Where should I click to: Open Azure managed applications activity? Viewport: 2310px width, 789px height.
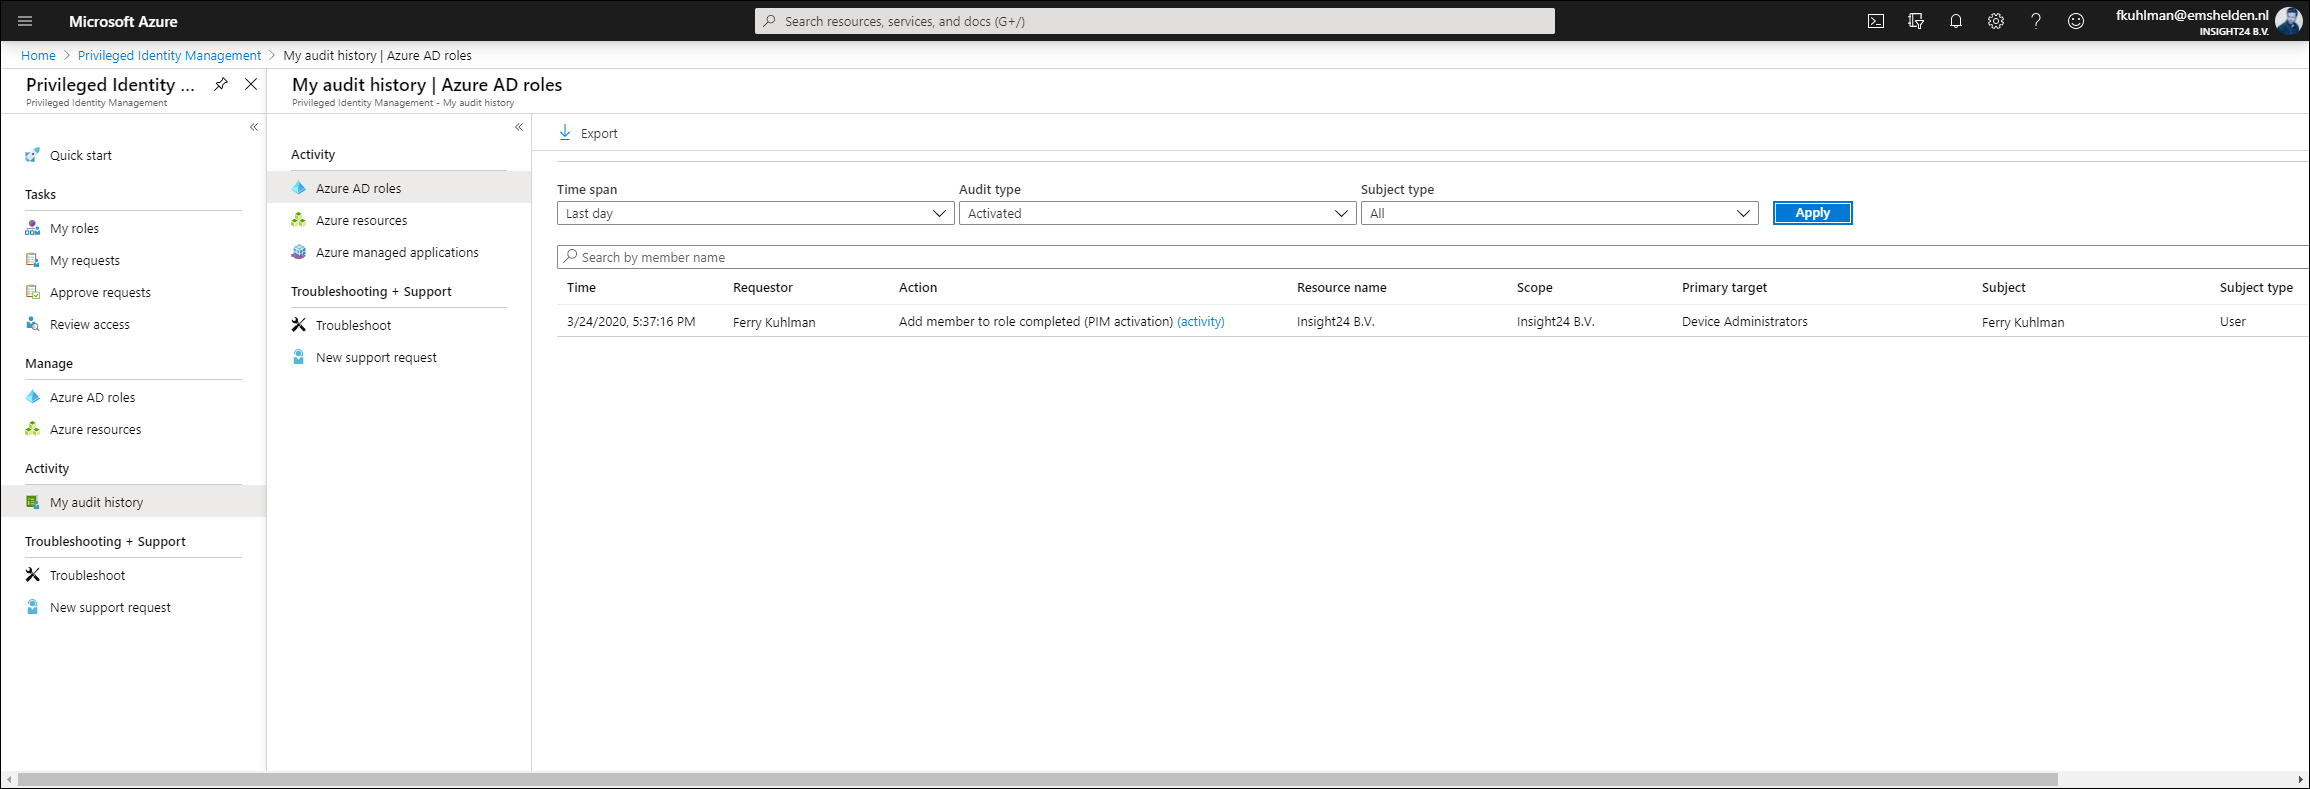(x=398, y=252)
